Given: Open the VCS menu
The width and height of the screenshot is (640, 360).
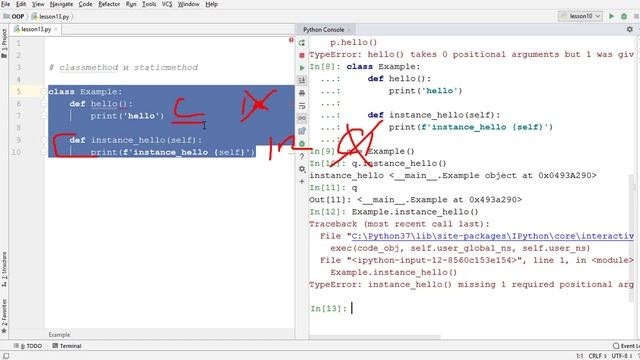Looking at the screenshot, I should pos(167,4).
